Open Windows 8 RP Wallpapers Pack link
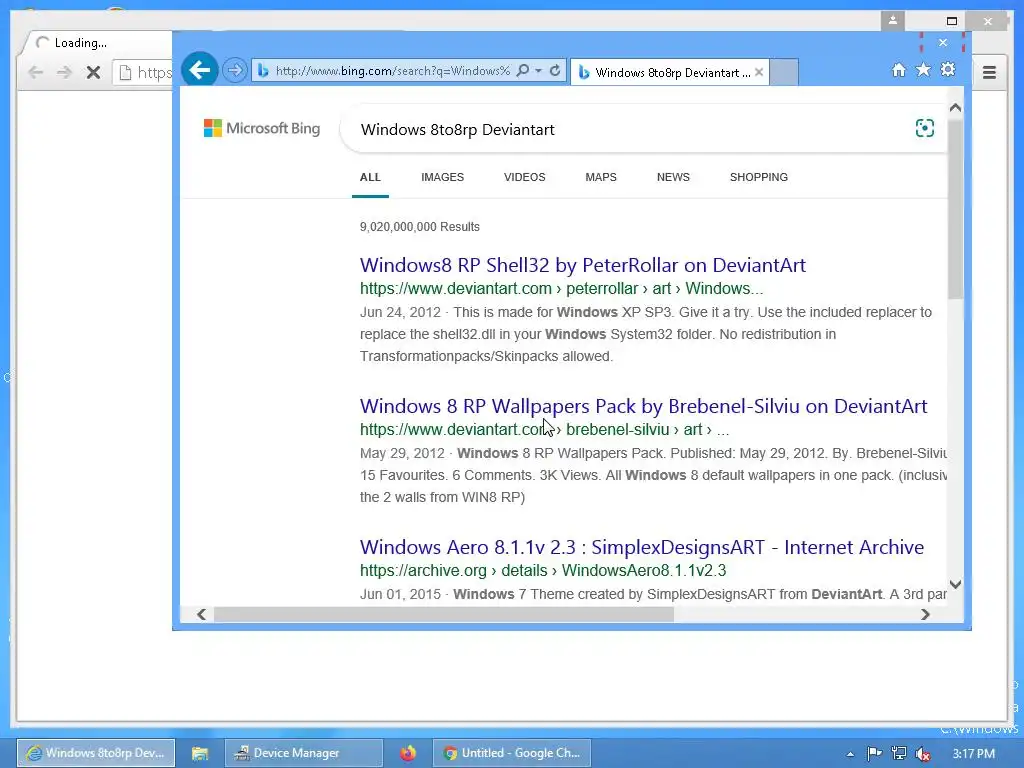Screen dimensions: 1024x768 643,406
